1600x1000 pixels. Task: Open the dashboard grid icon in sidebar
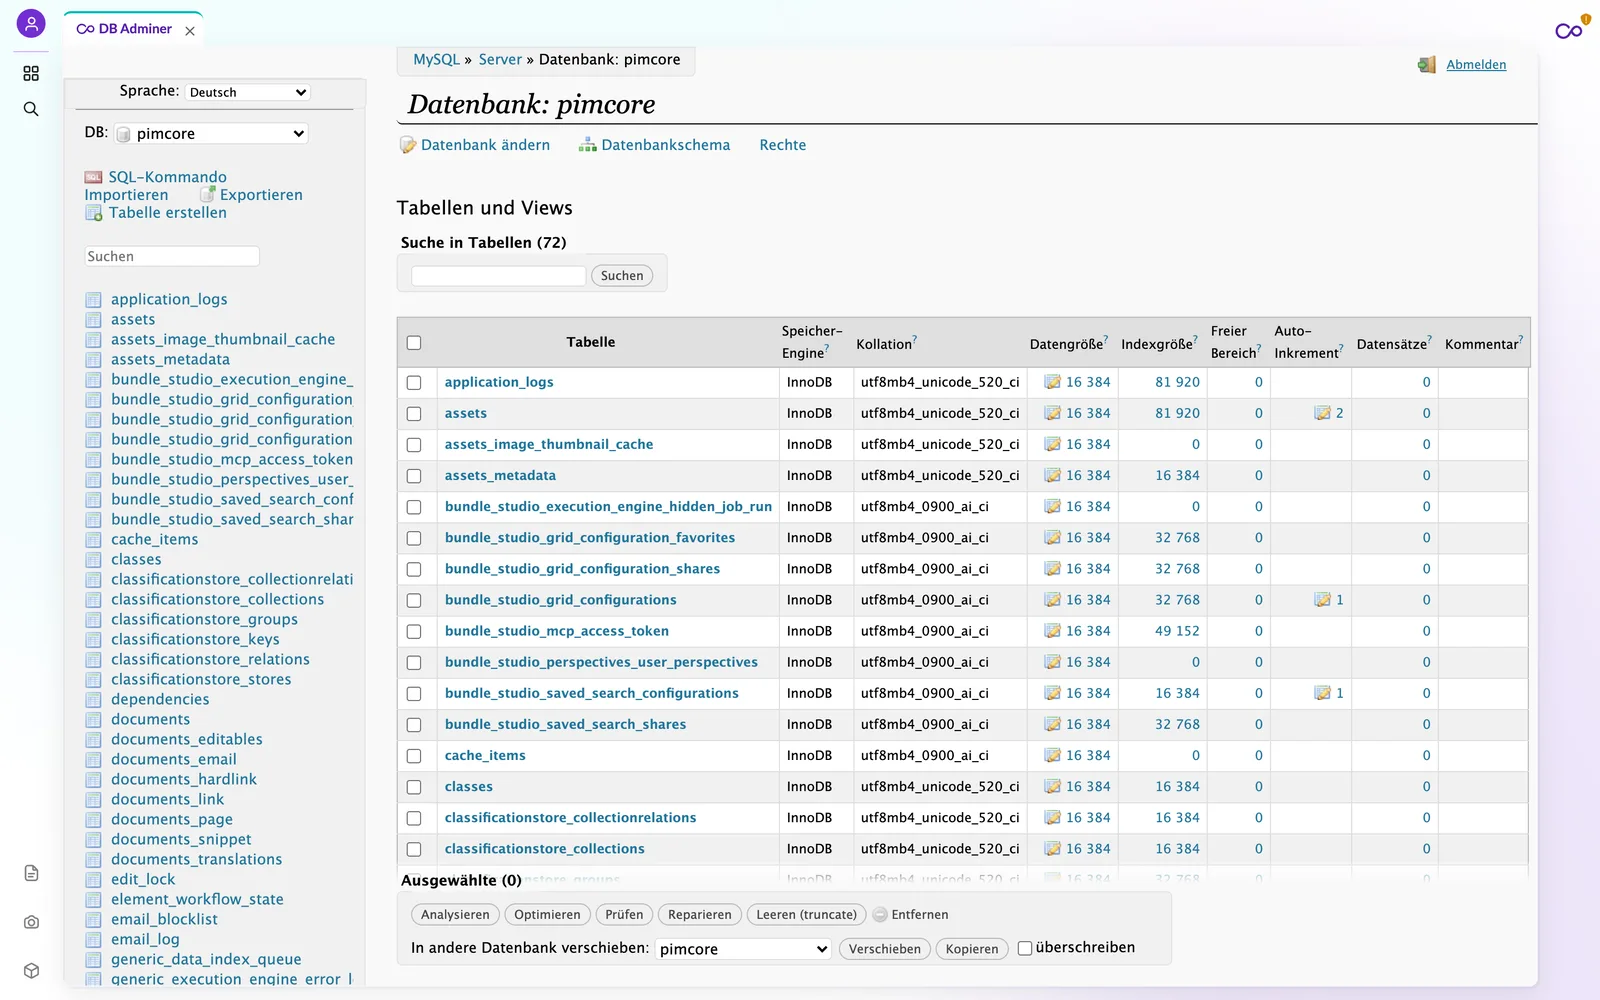(31, 73)
